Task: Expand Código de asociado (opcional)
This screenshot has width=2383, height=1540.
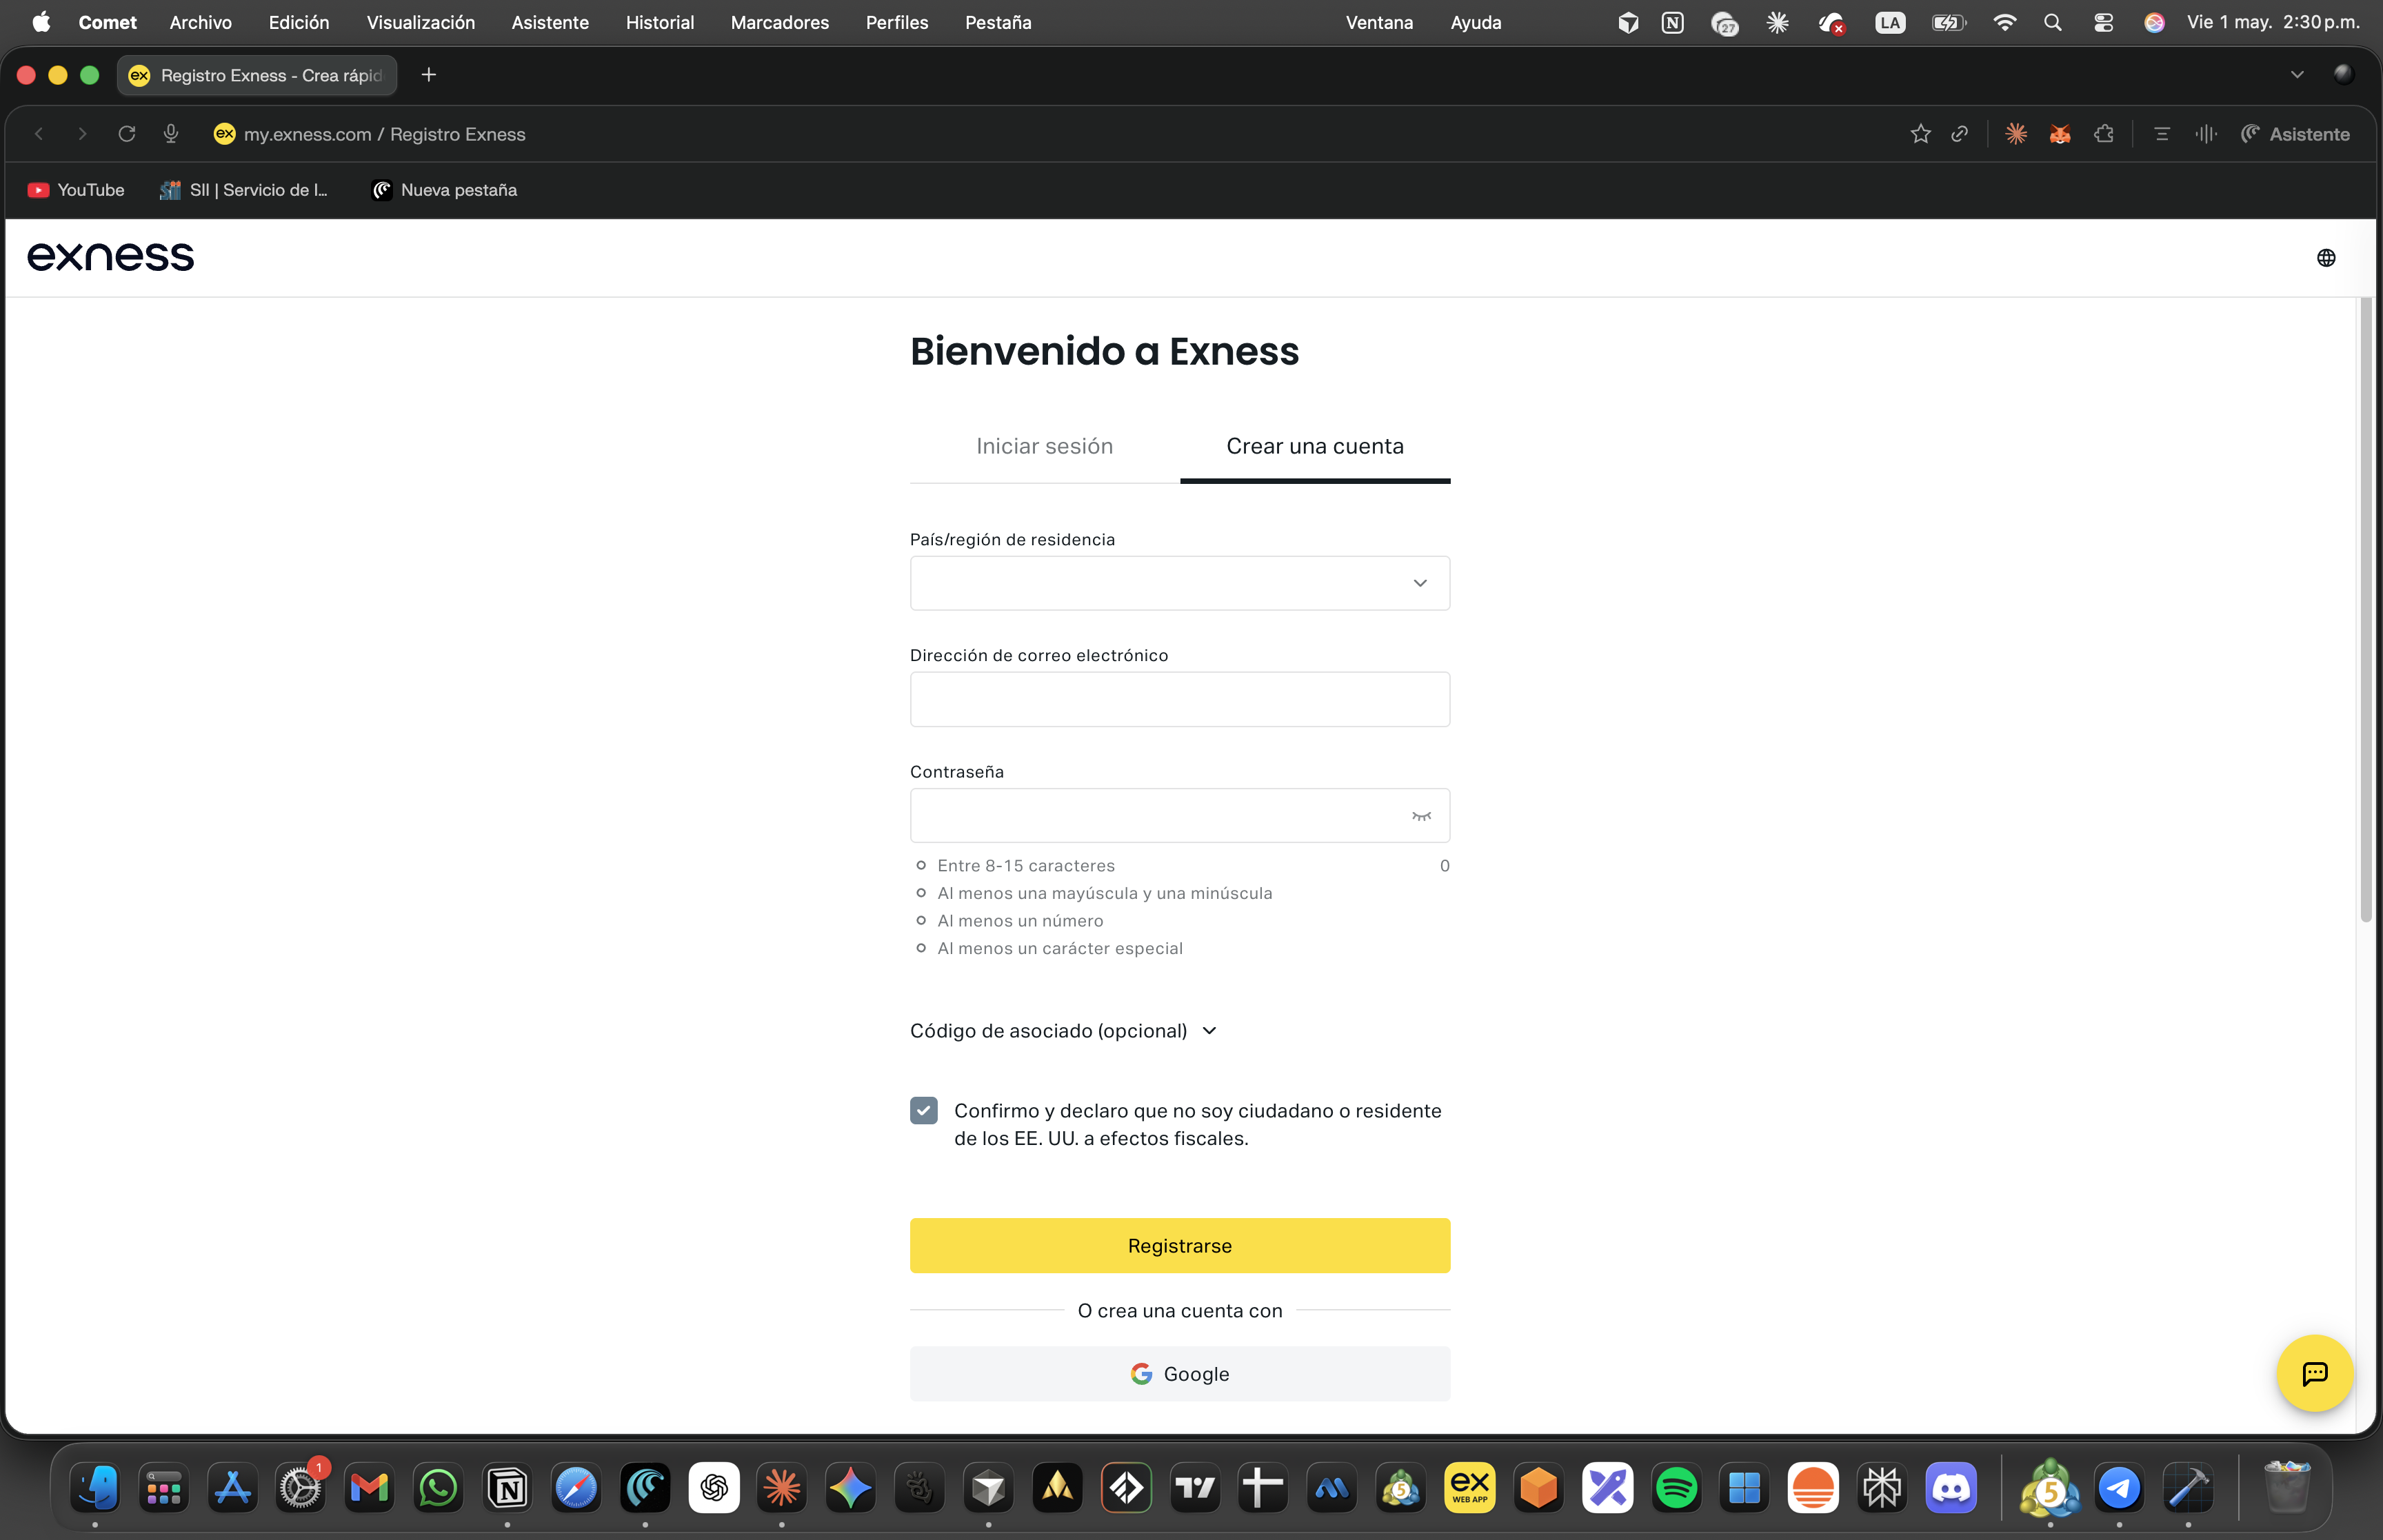Action: (1063, 1031)
